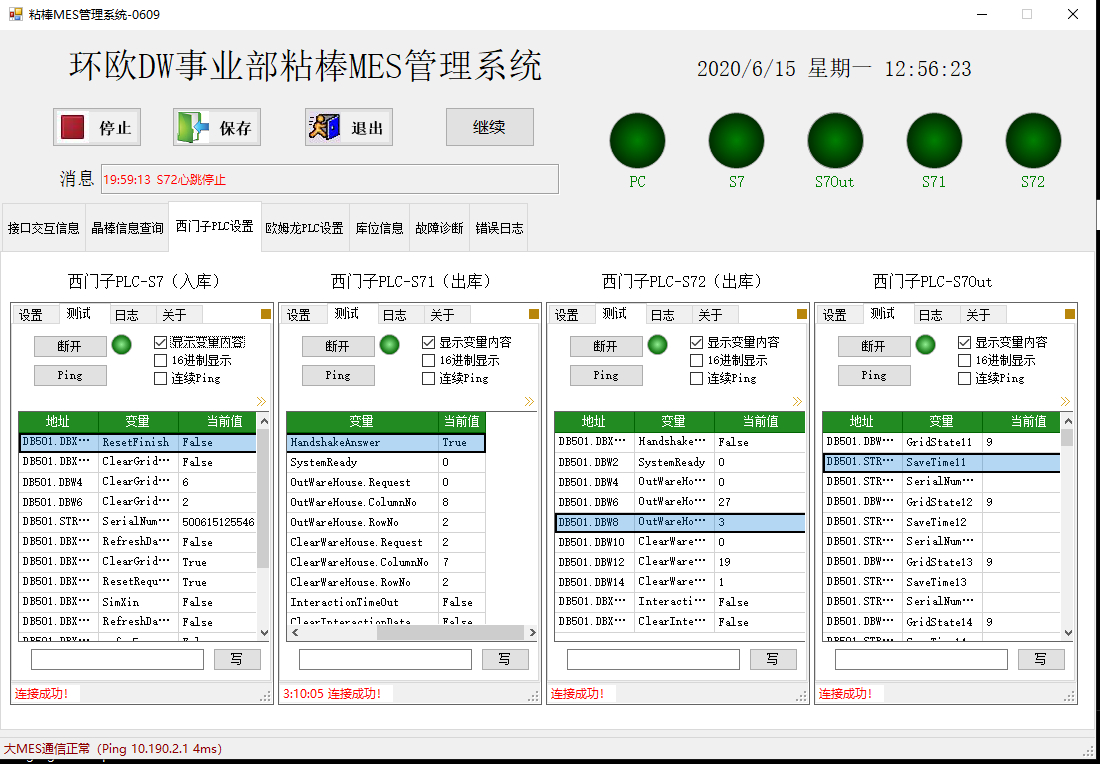Click Ping button in PLC-S71 panel
This screenshot has height=764, width=1100.
pyautogui.click(x=338, y=375)
